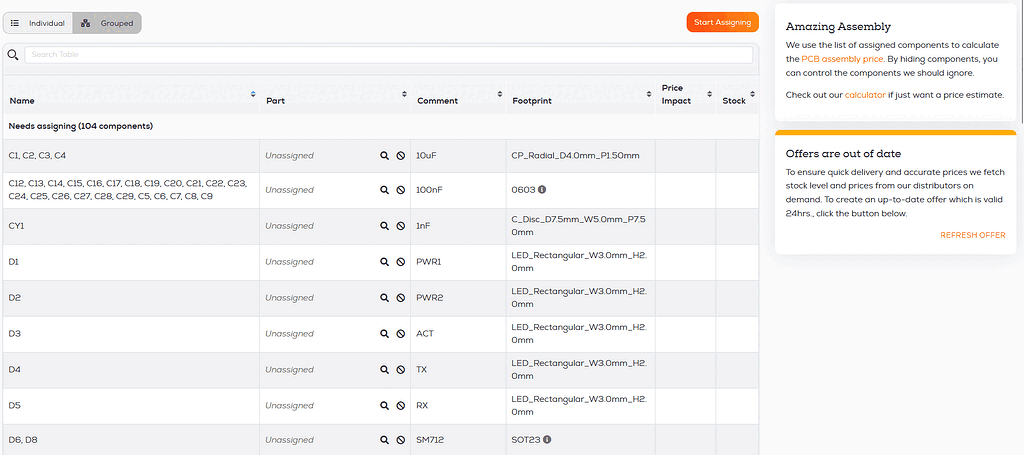Image resolution: width=1024 pixels, height=455 pixels.
Task: Switch to Grouped view mode
Action: click(107, 23)
